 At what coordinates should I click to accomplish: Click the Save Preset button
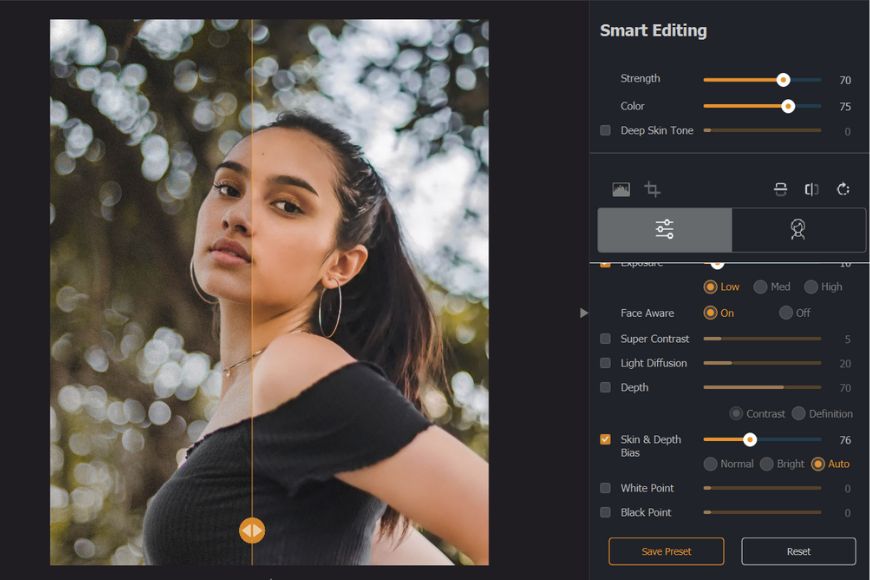tap(666, 551)
